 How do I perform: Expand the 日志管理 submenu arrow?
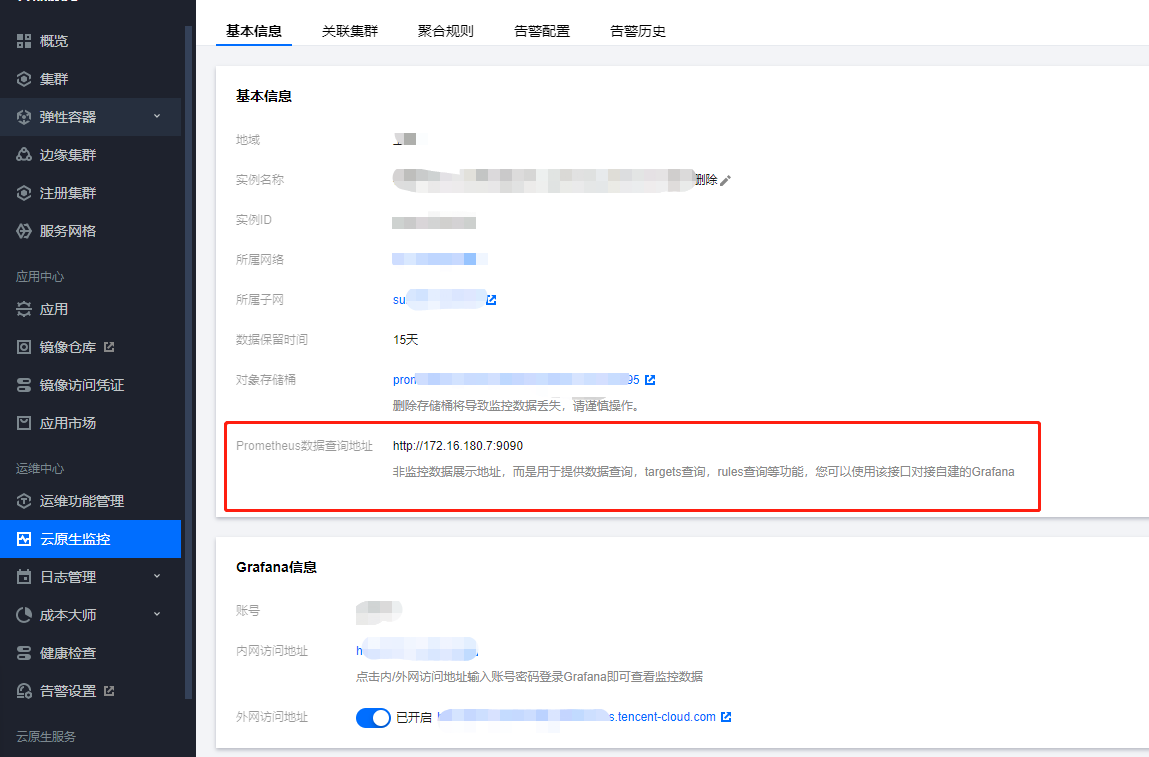(x=157, y=577)
